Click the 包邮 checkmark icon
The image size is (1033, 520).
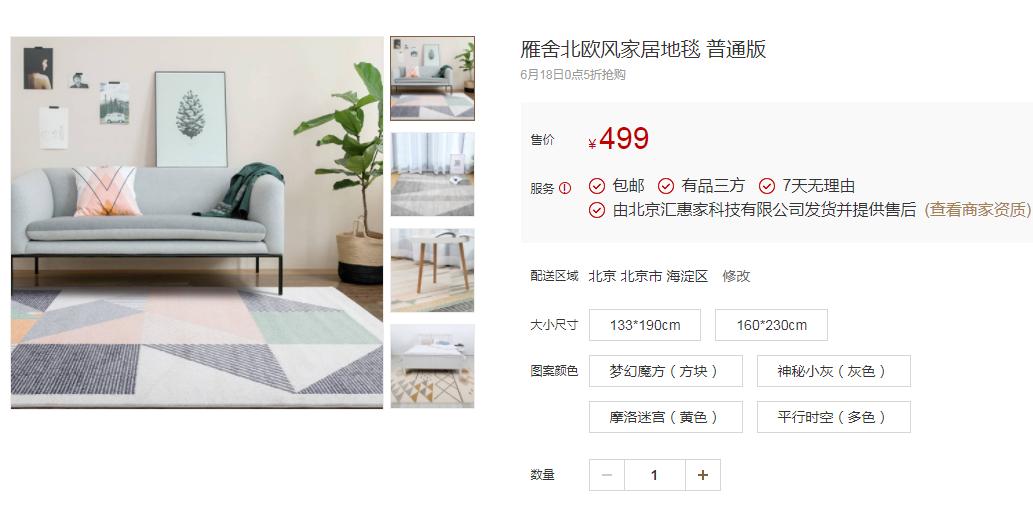[596, 186]
